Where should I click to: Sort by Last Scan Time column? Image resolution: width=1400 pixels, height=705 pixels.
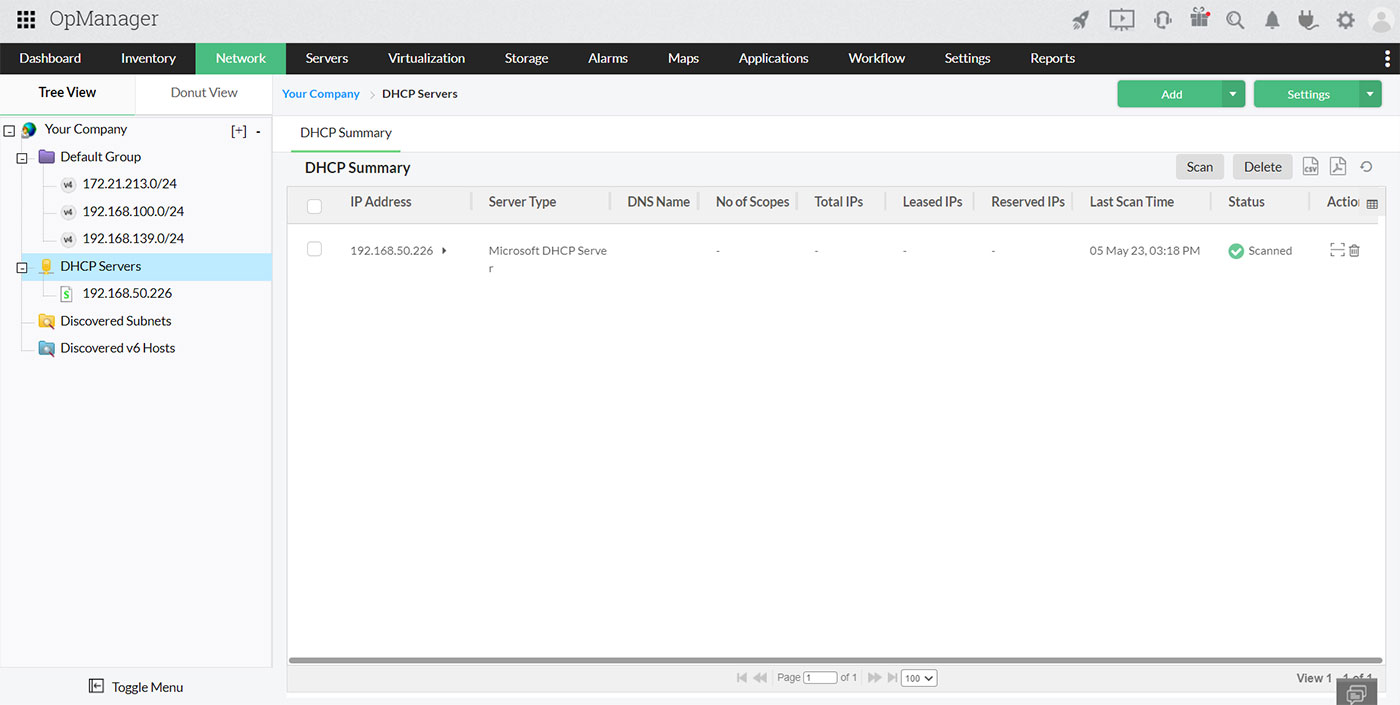coord(1132,202)
